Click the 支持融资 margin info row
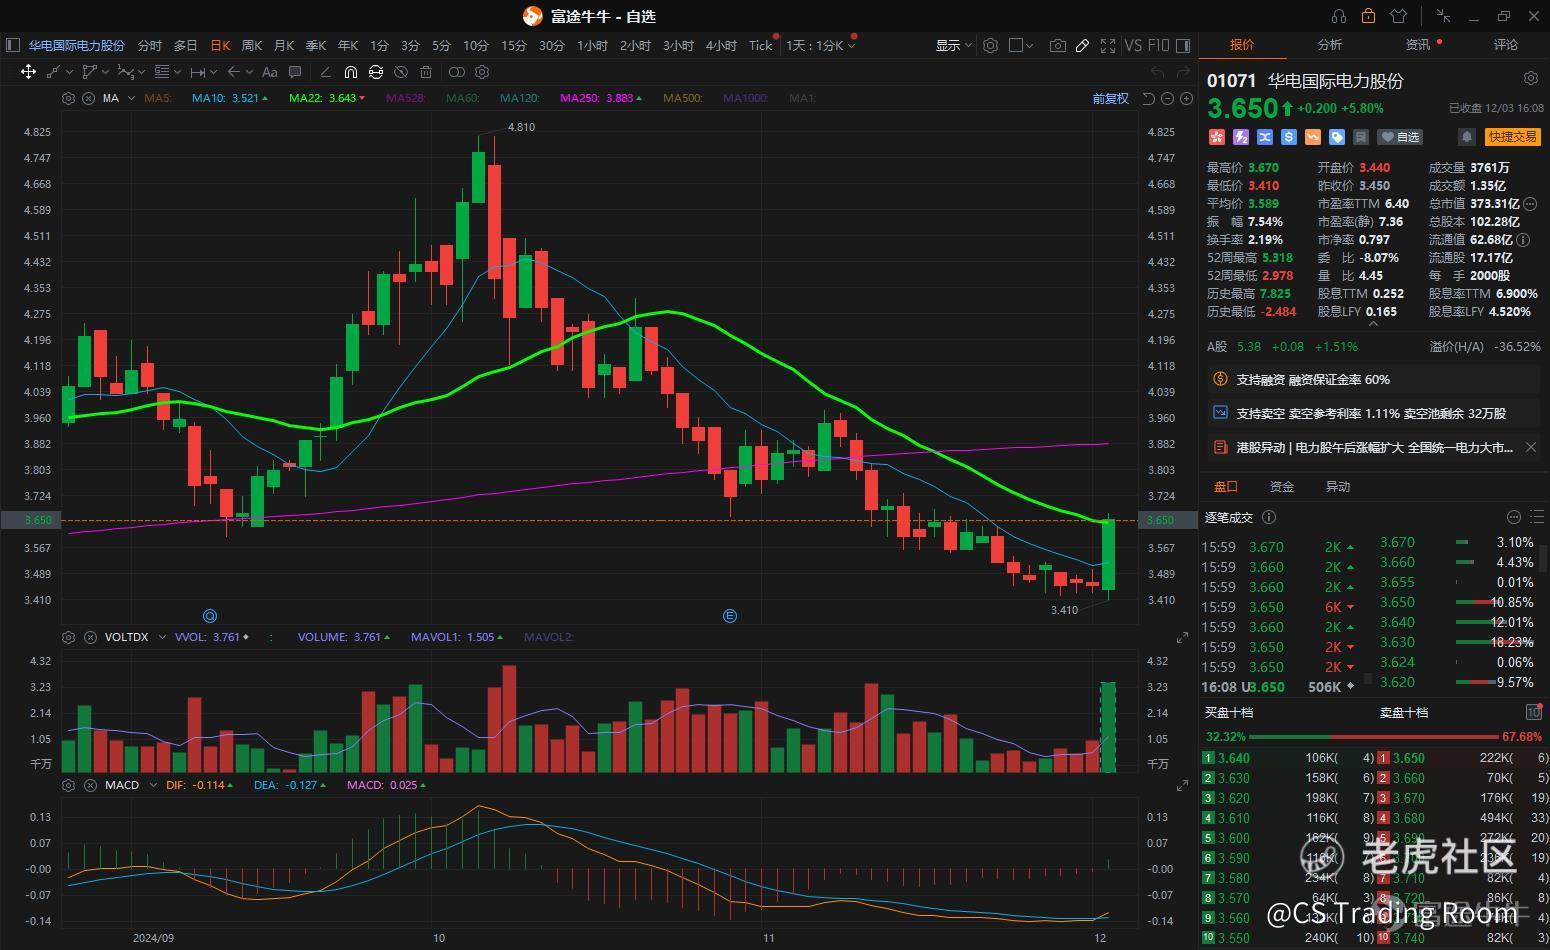Screen dimensions: 1550x950 1374,379
